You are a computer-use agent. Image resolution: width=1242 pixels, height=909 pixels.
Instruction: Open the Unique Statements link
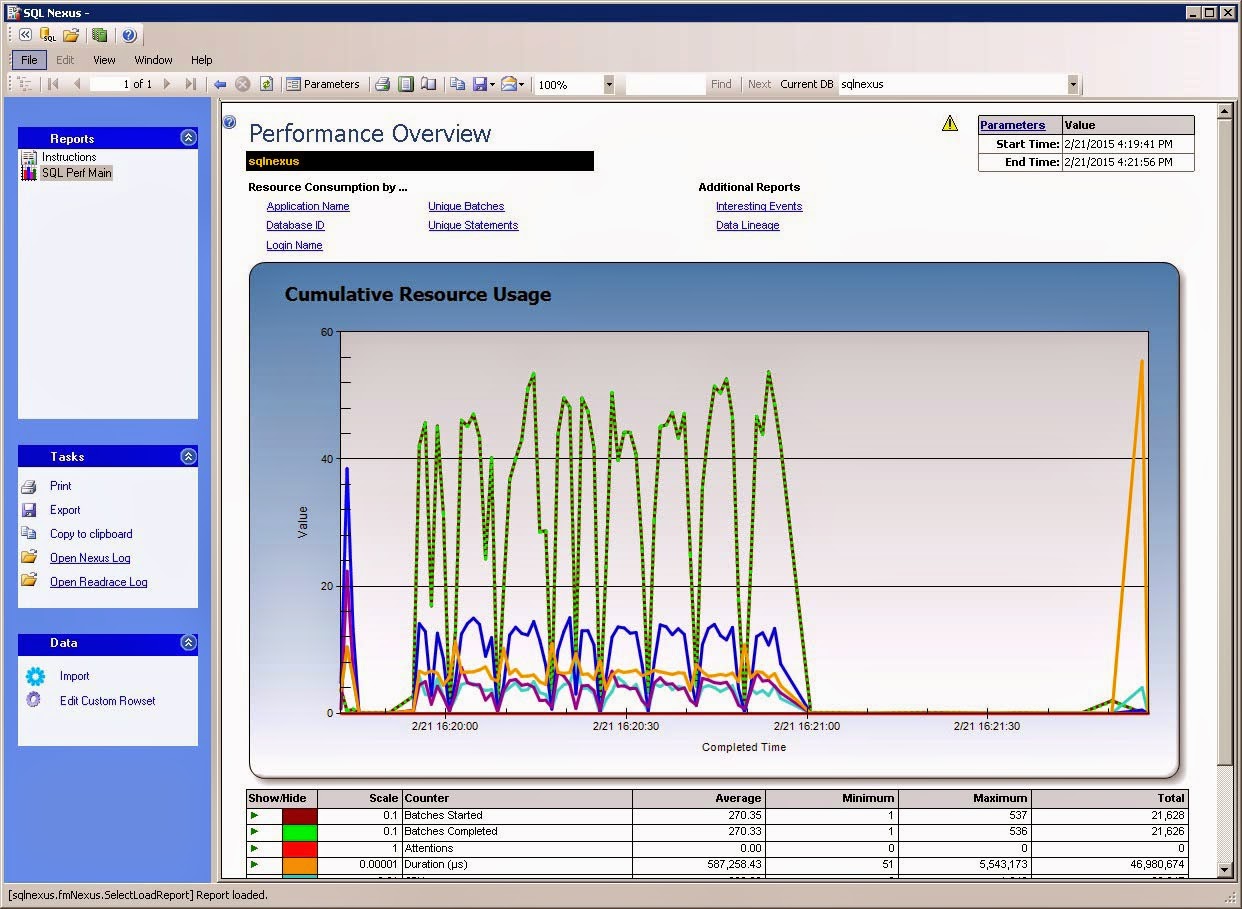(473, 225)
